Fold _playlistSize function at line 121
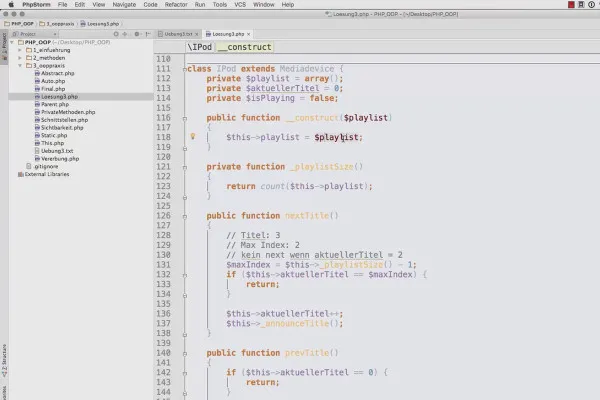This screenshot has height=400, width=600. (x=185, y=167)
